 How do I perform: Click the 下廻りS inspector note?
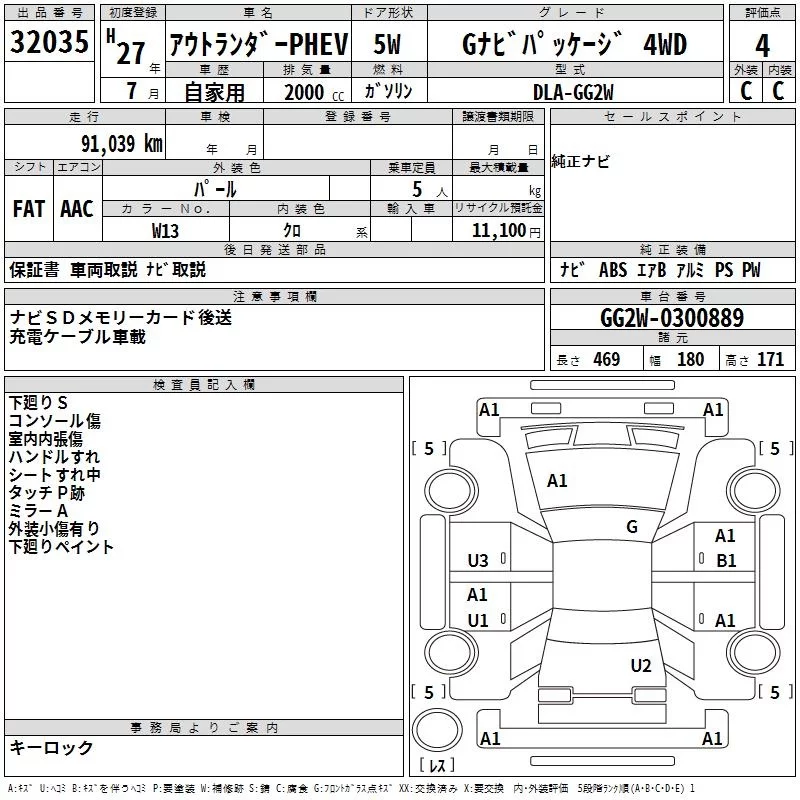(38, 403)
